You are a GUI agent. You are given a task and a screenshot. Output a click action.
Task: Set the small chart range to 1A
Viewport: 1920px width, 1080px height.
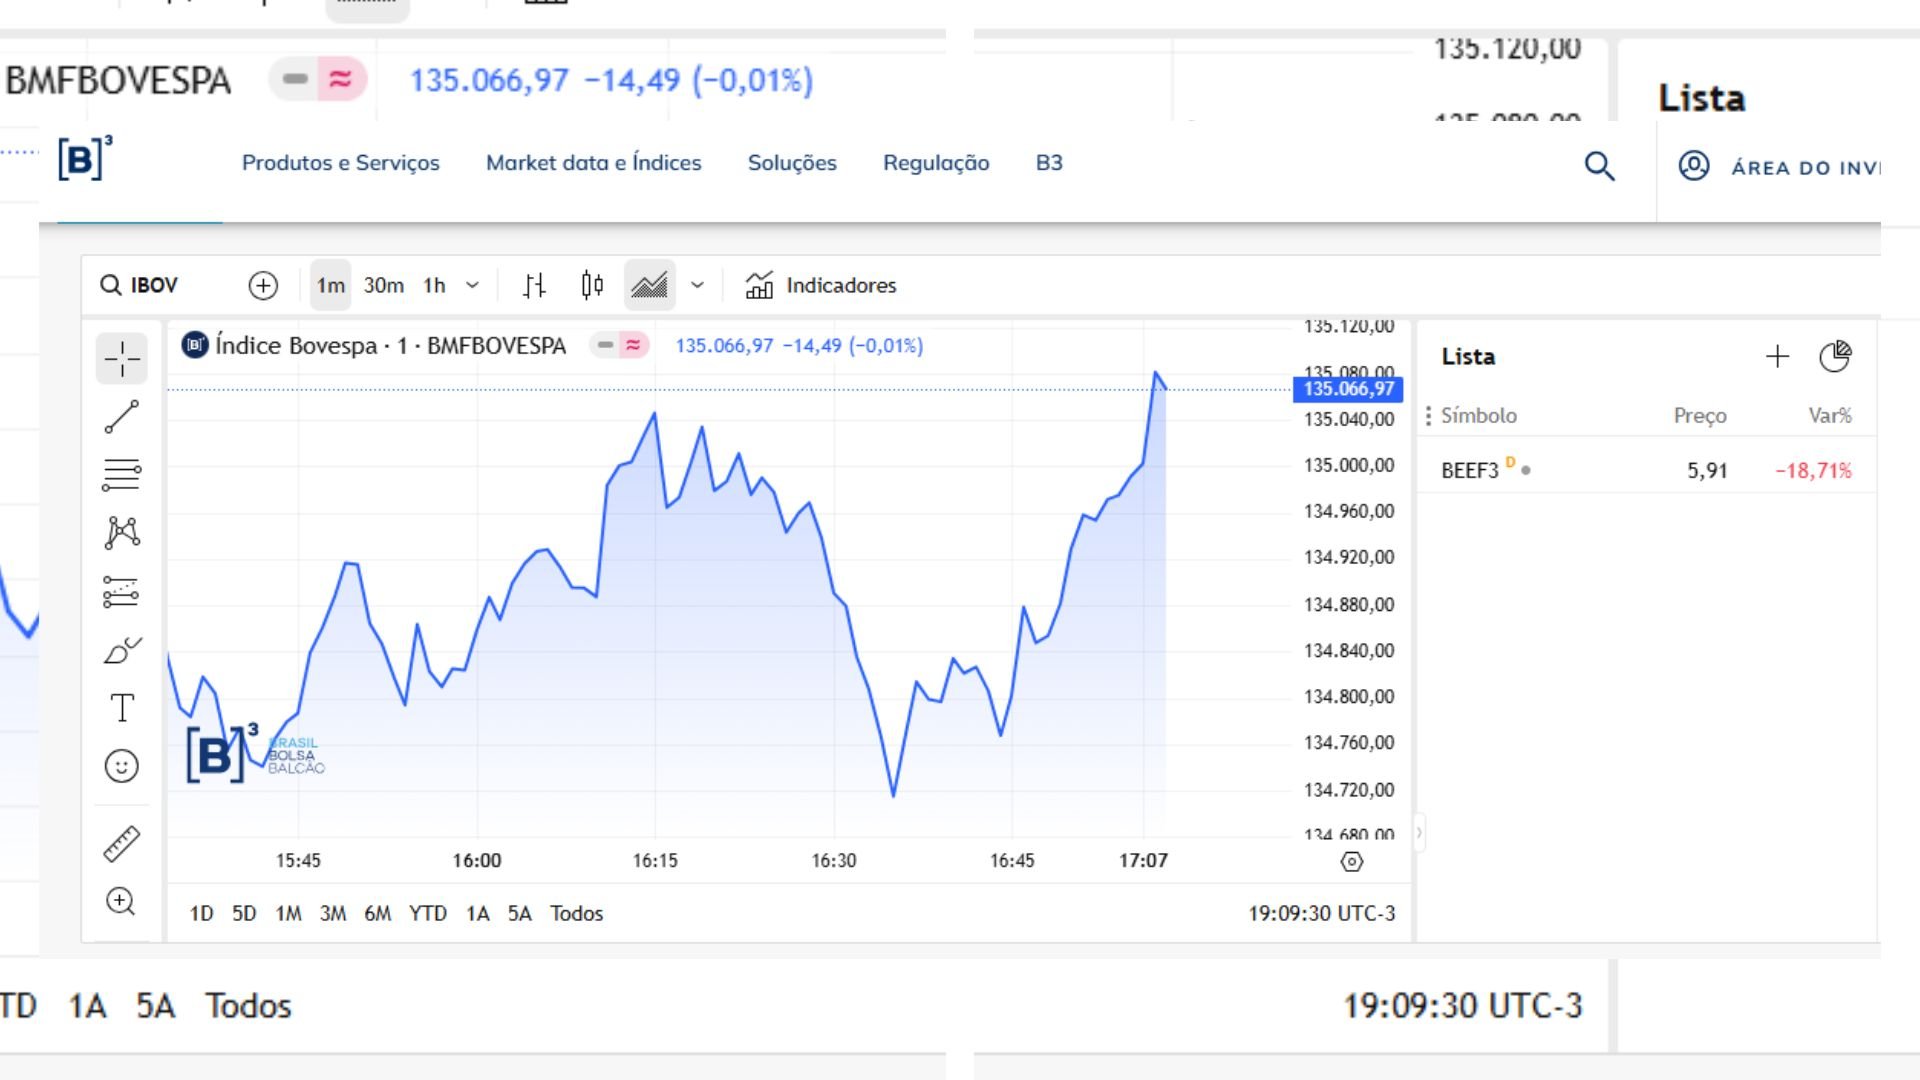pyautogui.click(x=478, y=914)
